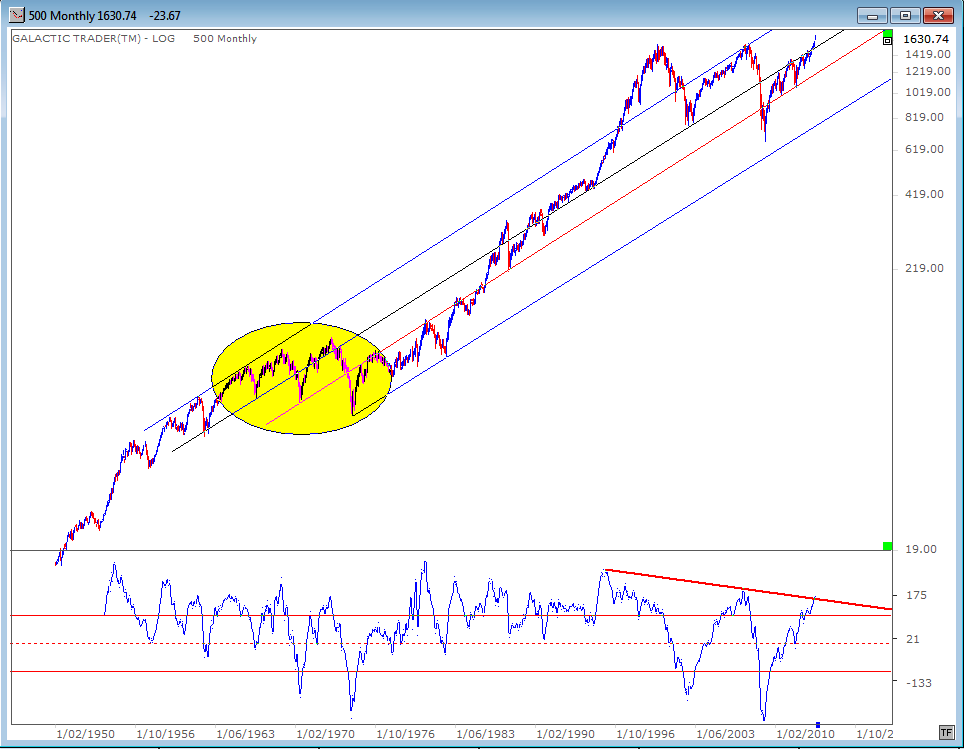This screenshot has width=964, height=749.
Task: Click the '500 Monthly' label inside the chart
Action: point(225,38)
